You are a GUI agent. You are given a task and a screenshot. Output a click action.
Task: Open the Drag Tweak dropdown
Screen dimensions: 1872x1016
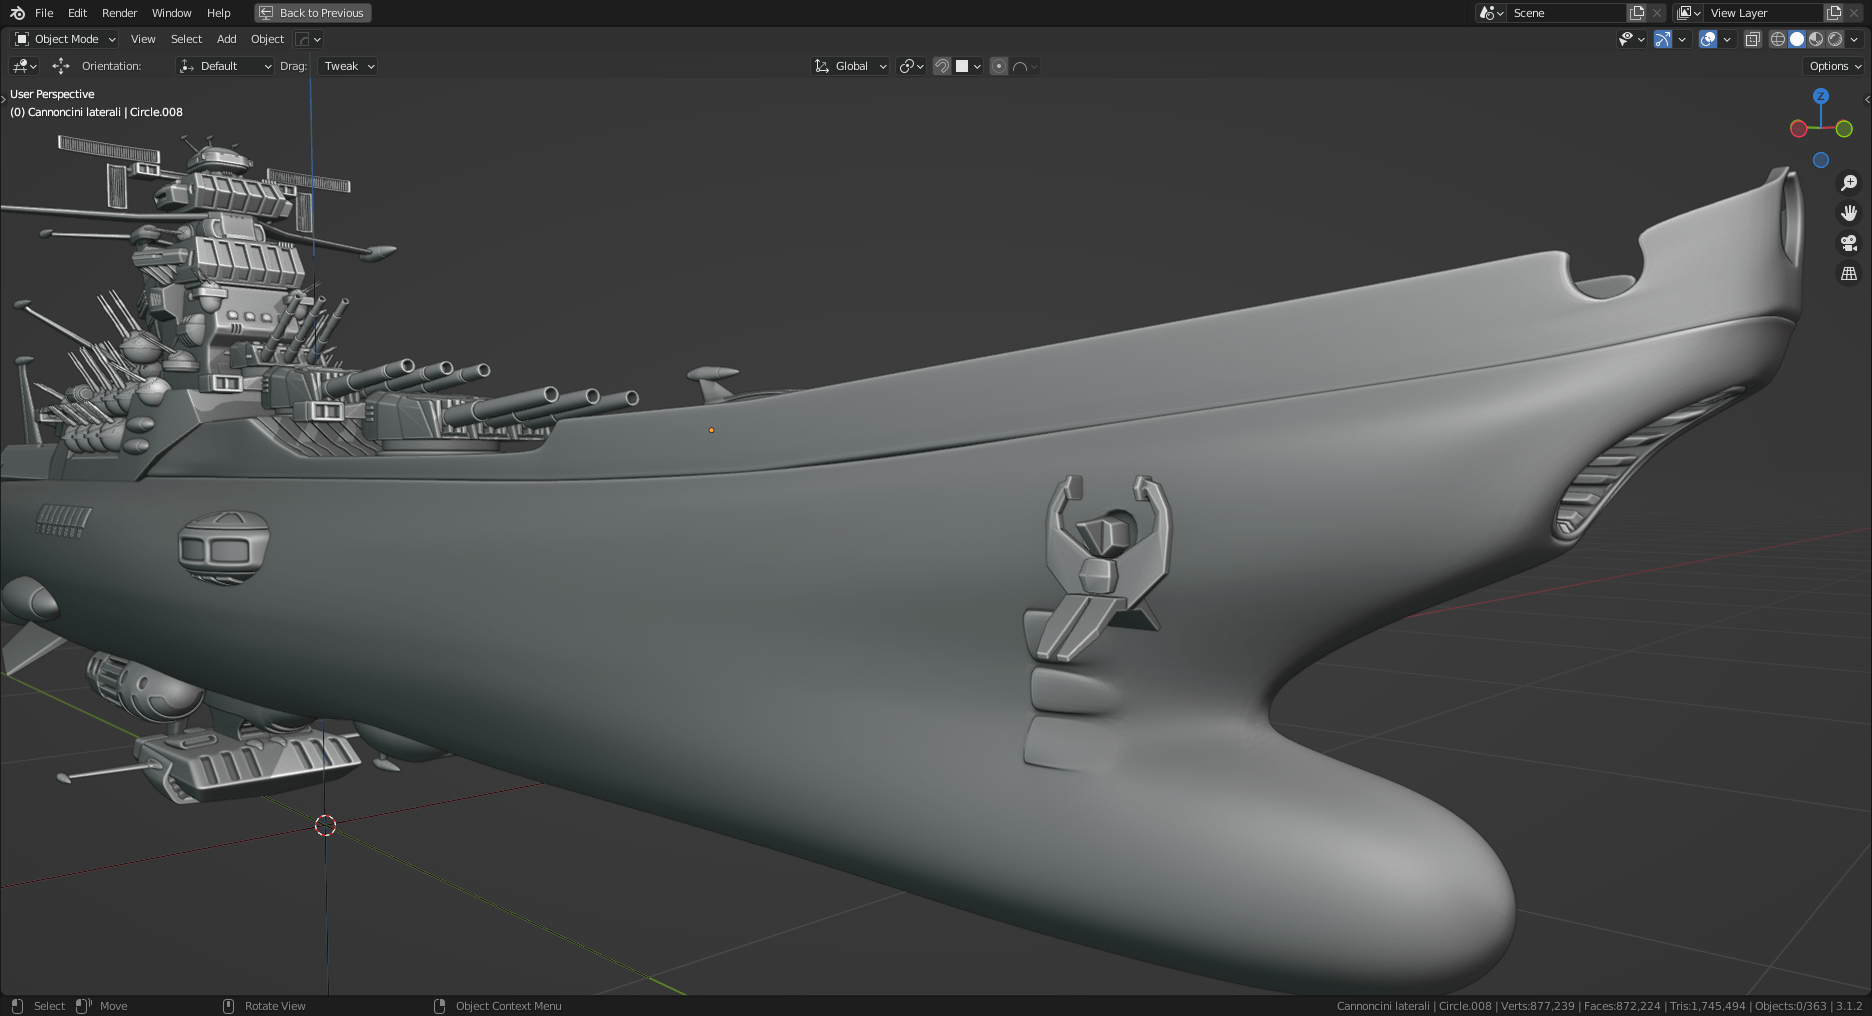[348, 66]
